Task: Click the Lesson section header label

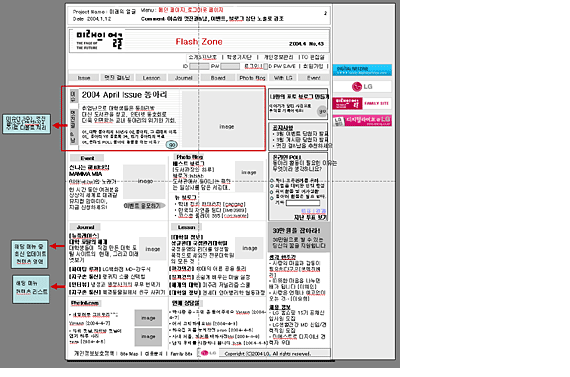Action: [186, 227]
